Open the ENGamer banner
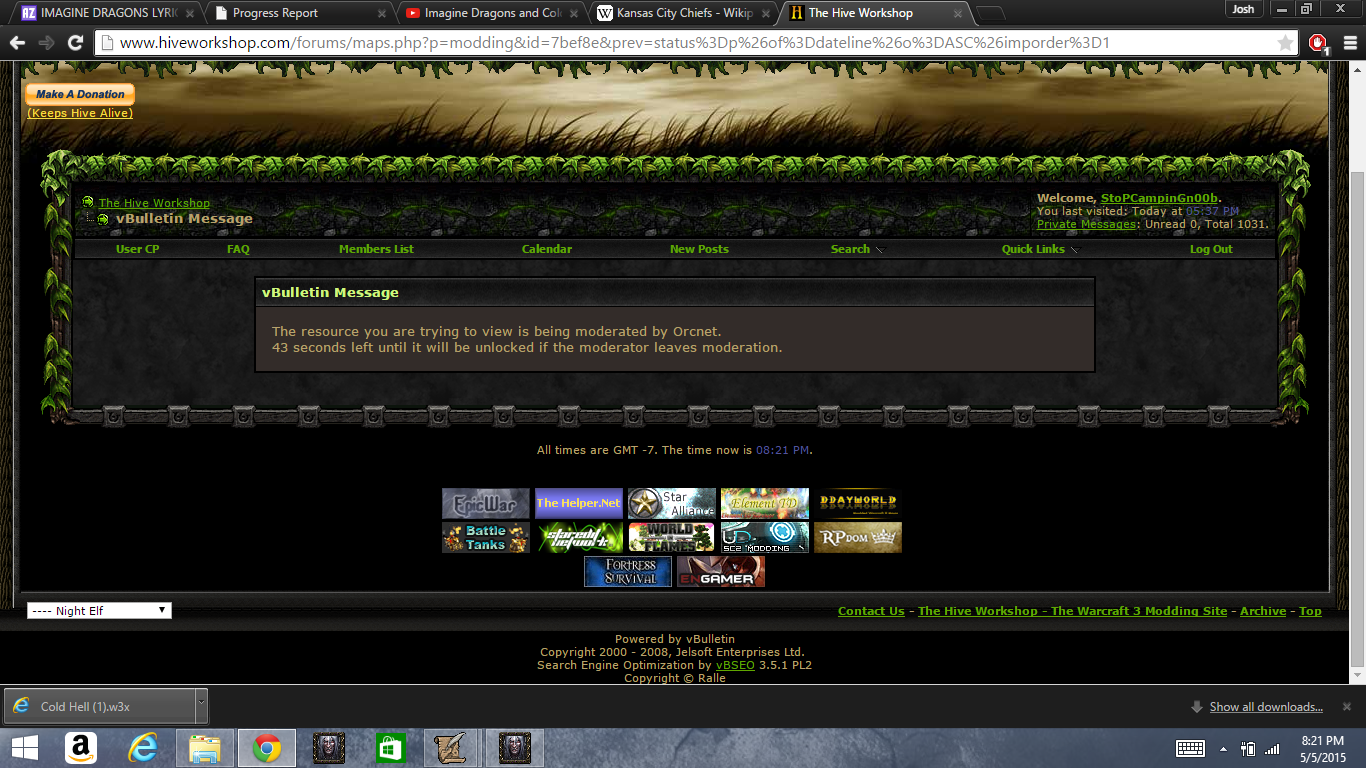1366x768 pixels. click(x=721, y=571)
